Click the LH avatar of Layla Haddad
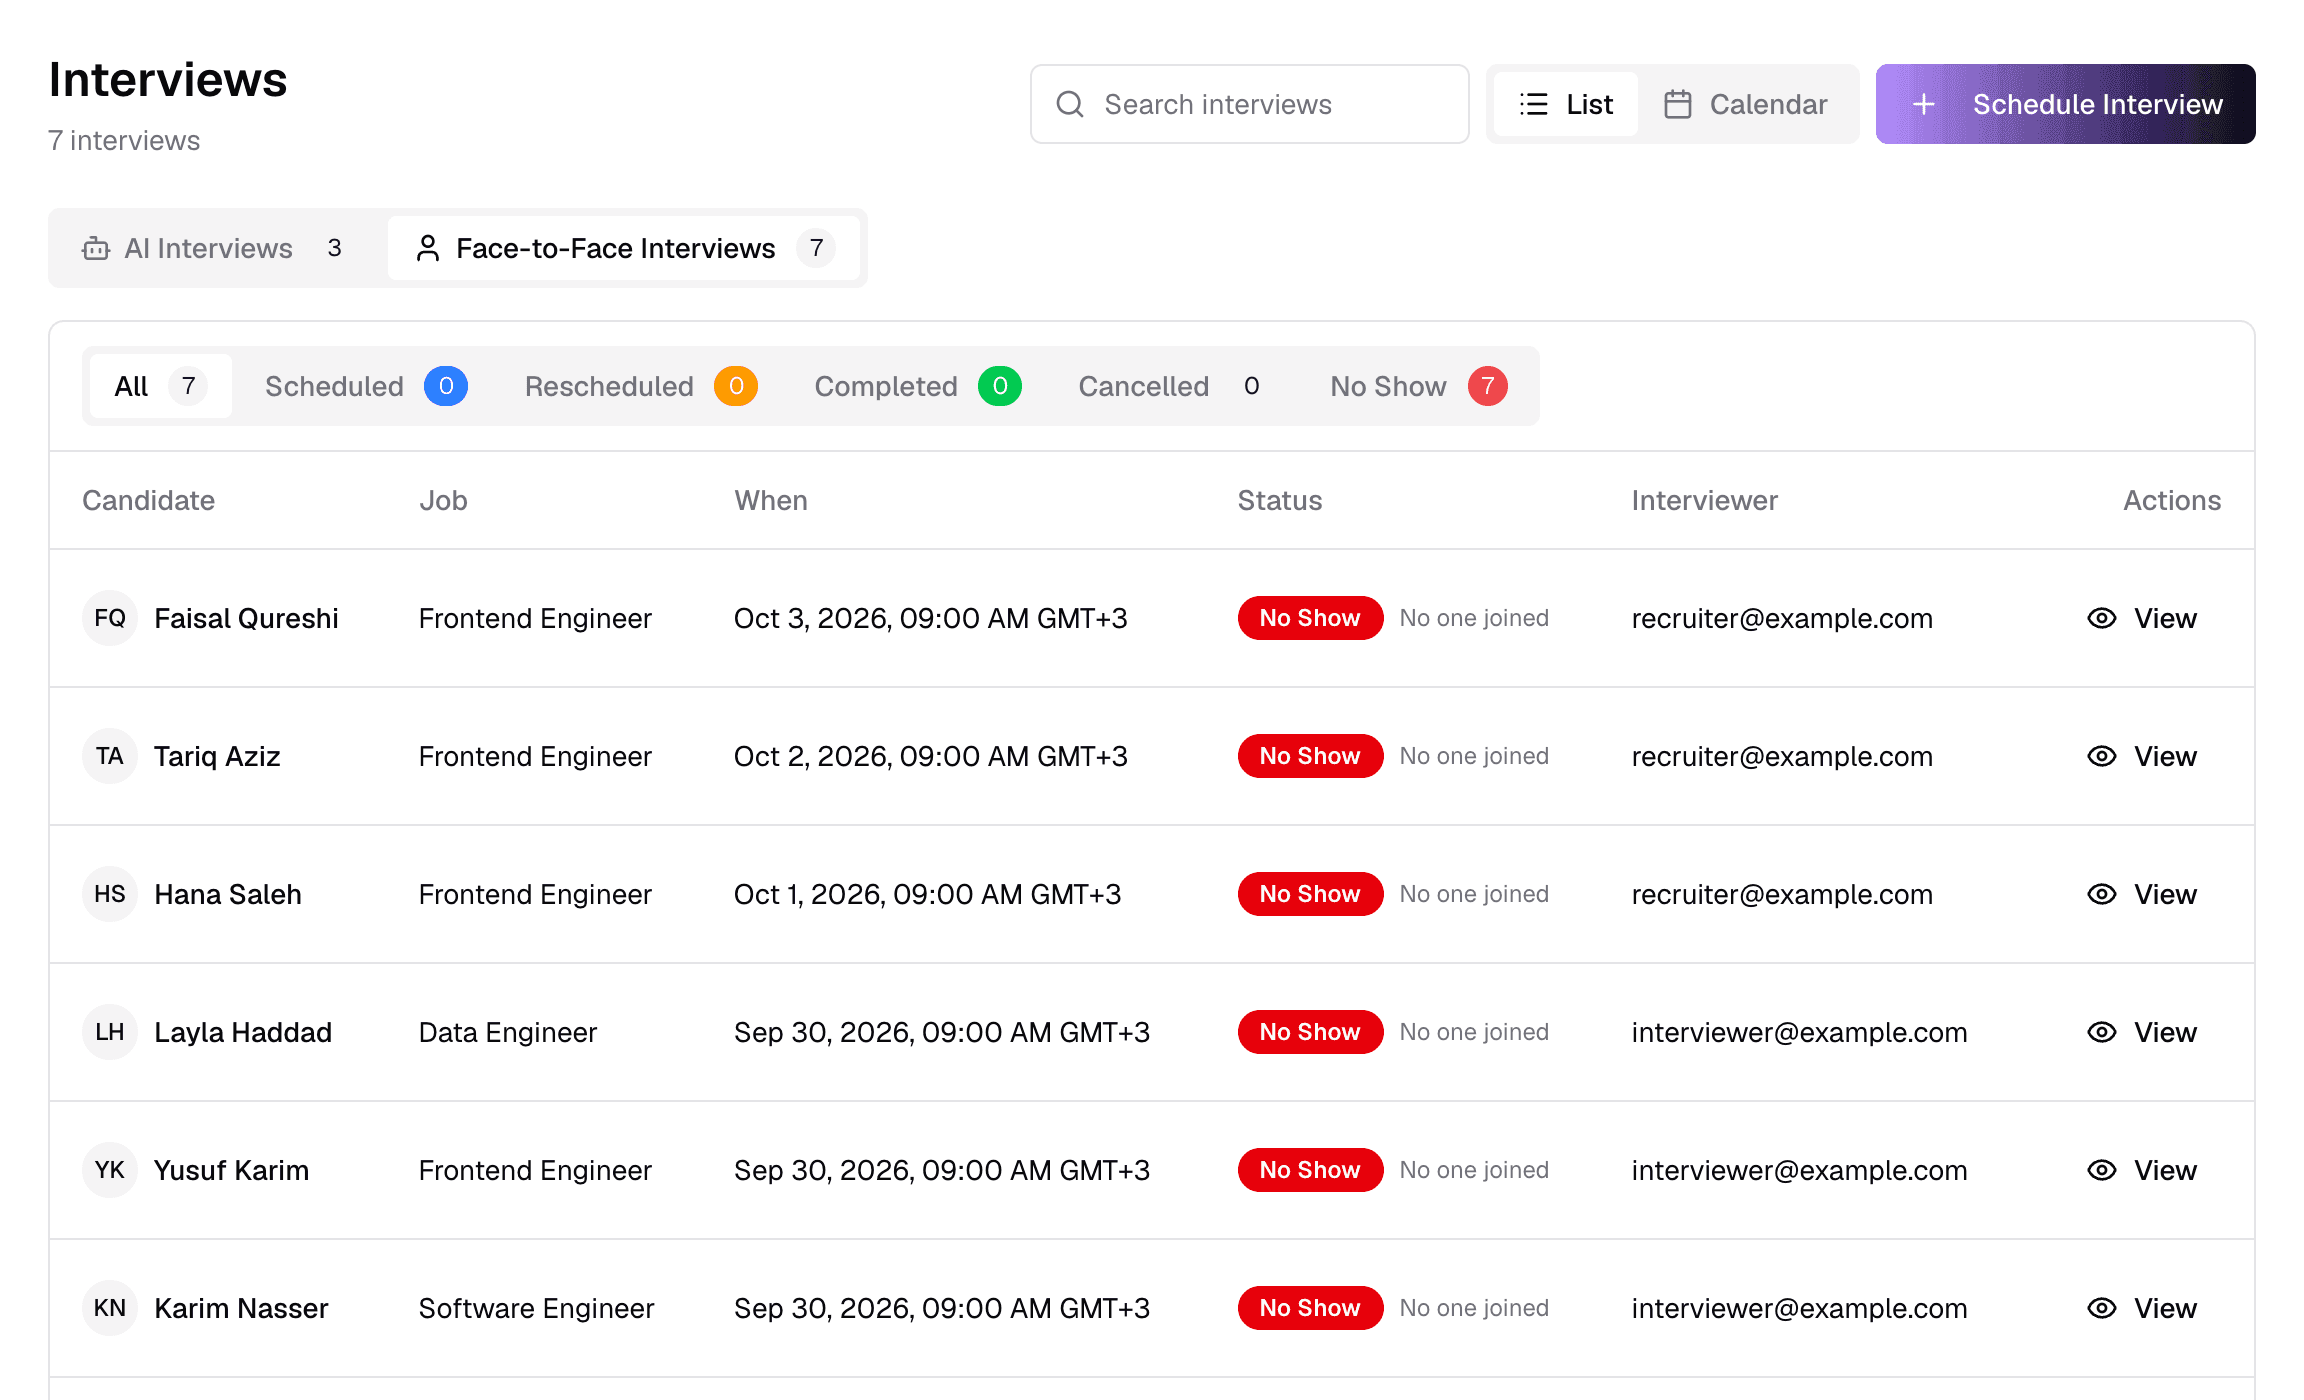Screen dimensions: 2304x1400 (110, 1032)
